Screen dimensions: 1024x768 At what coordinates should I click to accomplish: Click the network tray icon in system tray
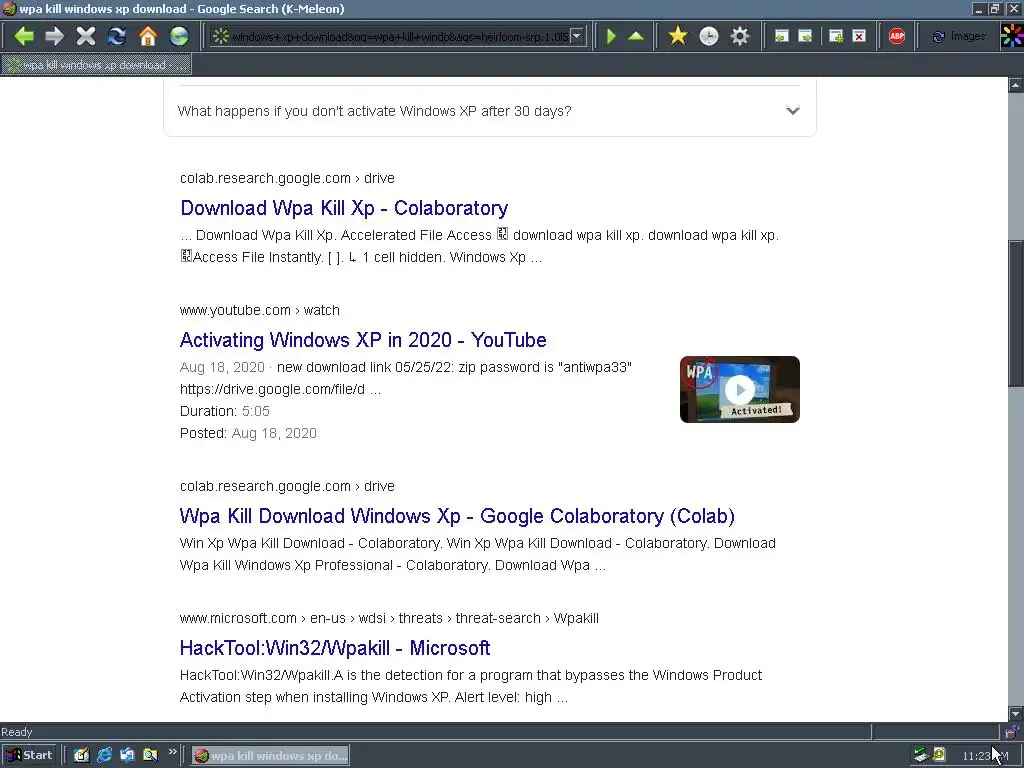click(x=921, y=755)
